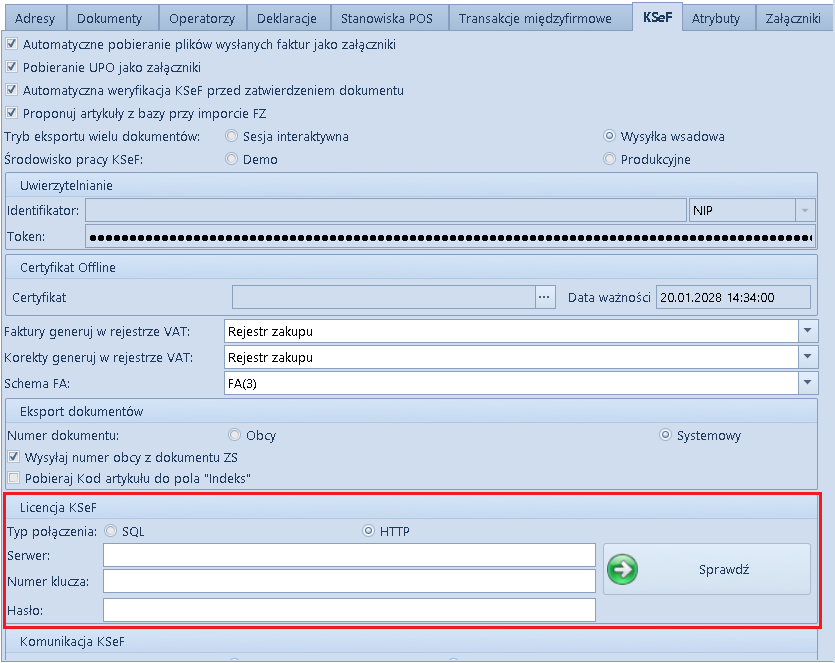Click the Token password field
Screen dimensions: 835x663
pos(450,236)
